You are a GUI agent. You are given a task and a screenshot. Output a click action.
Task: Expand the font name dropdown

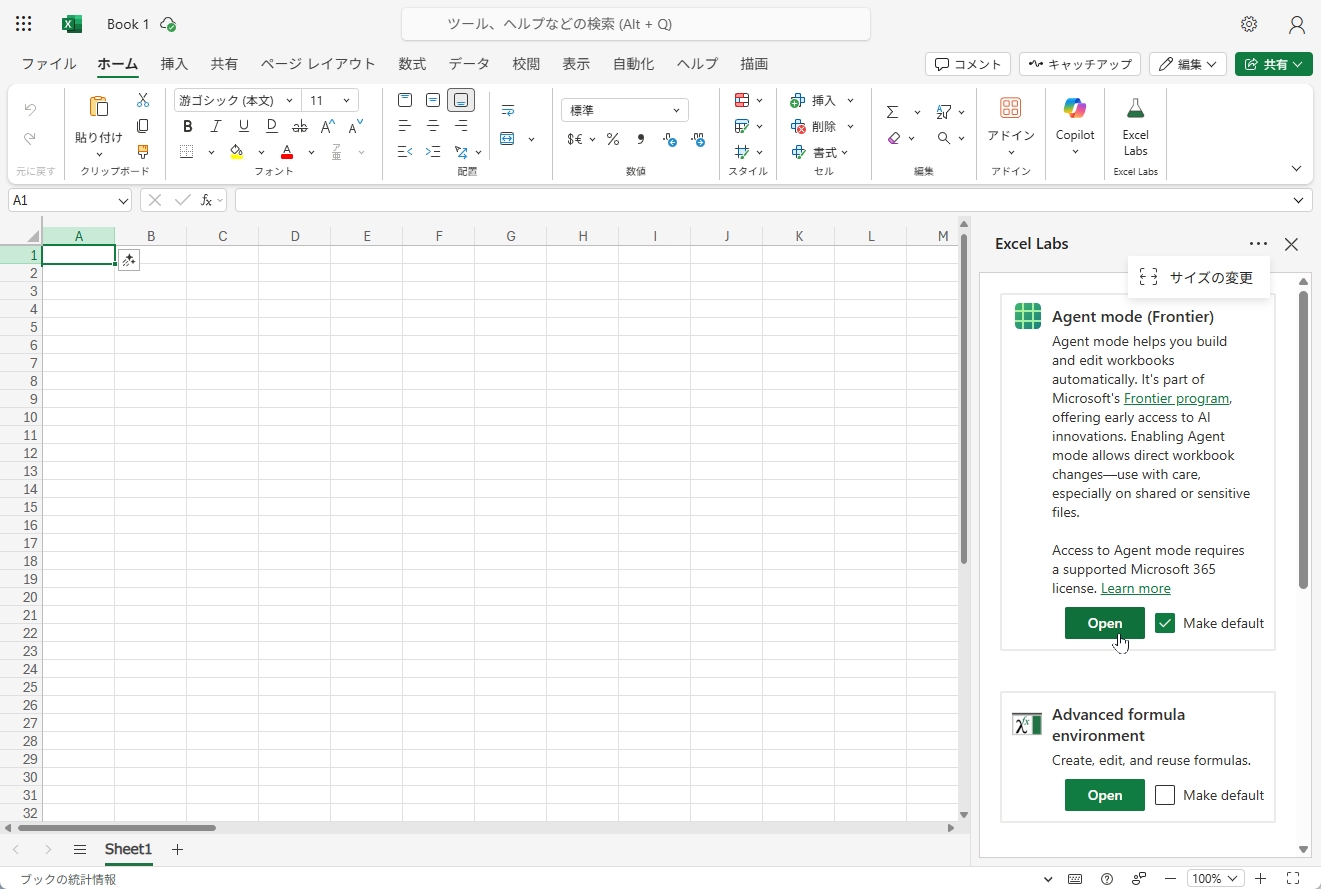[289, 100]
